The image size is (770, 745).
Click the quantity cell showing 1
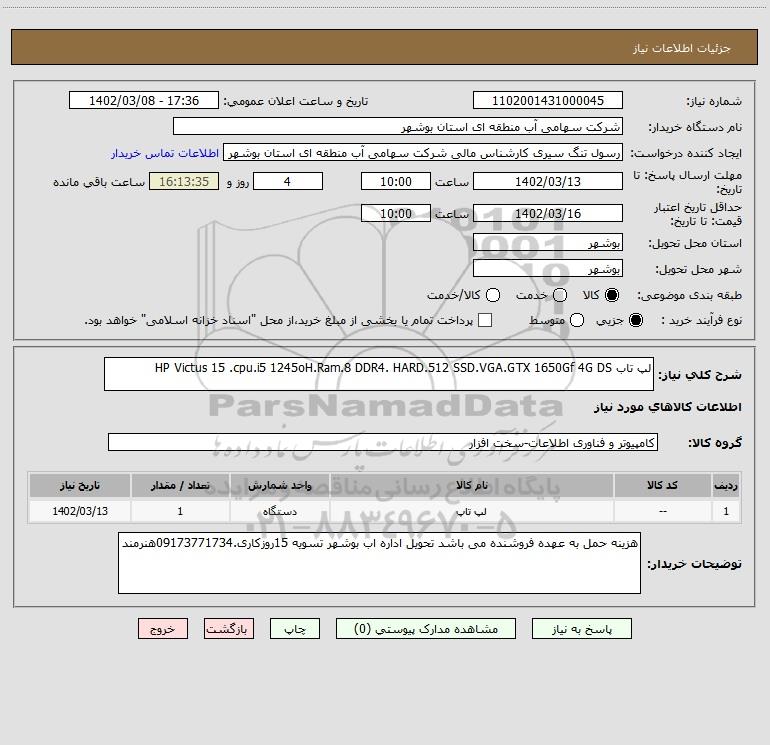click(x=180, y=511)
